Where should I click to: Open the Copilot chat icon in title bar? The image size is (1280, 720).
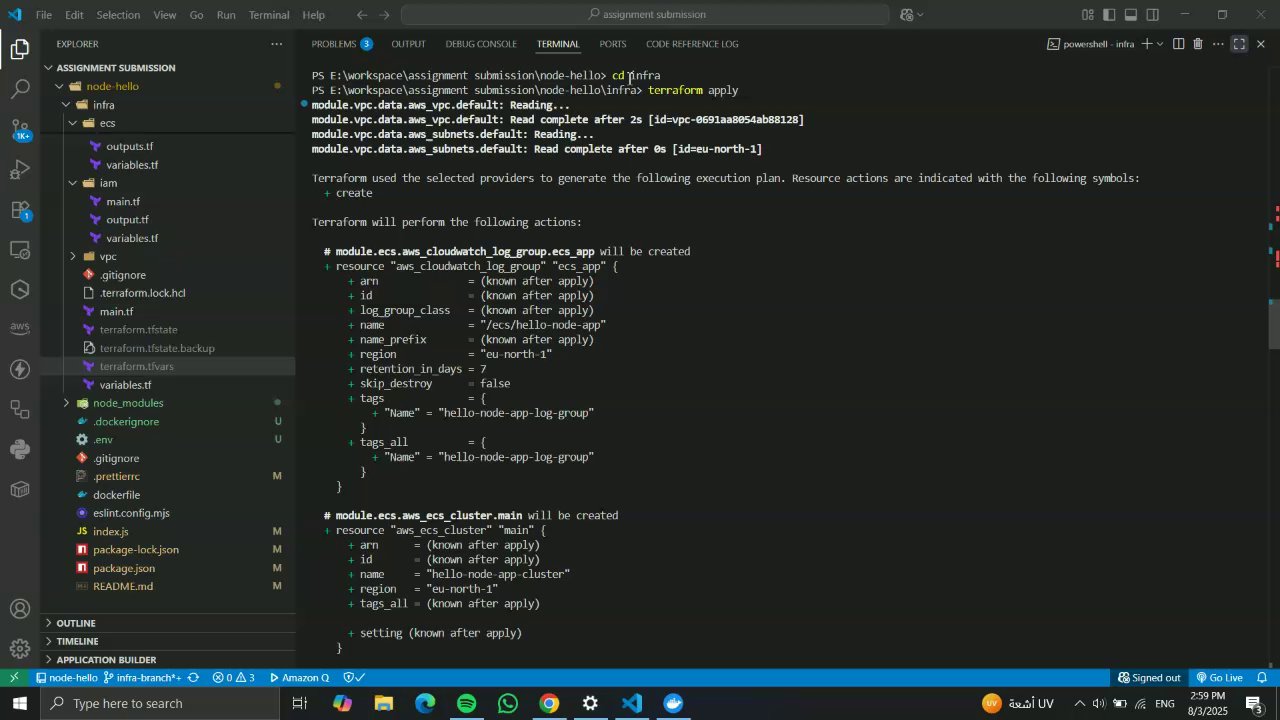click(907, 15)
